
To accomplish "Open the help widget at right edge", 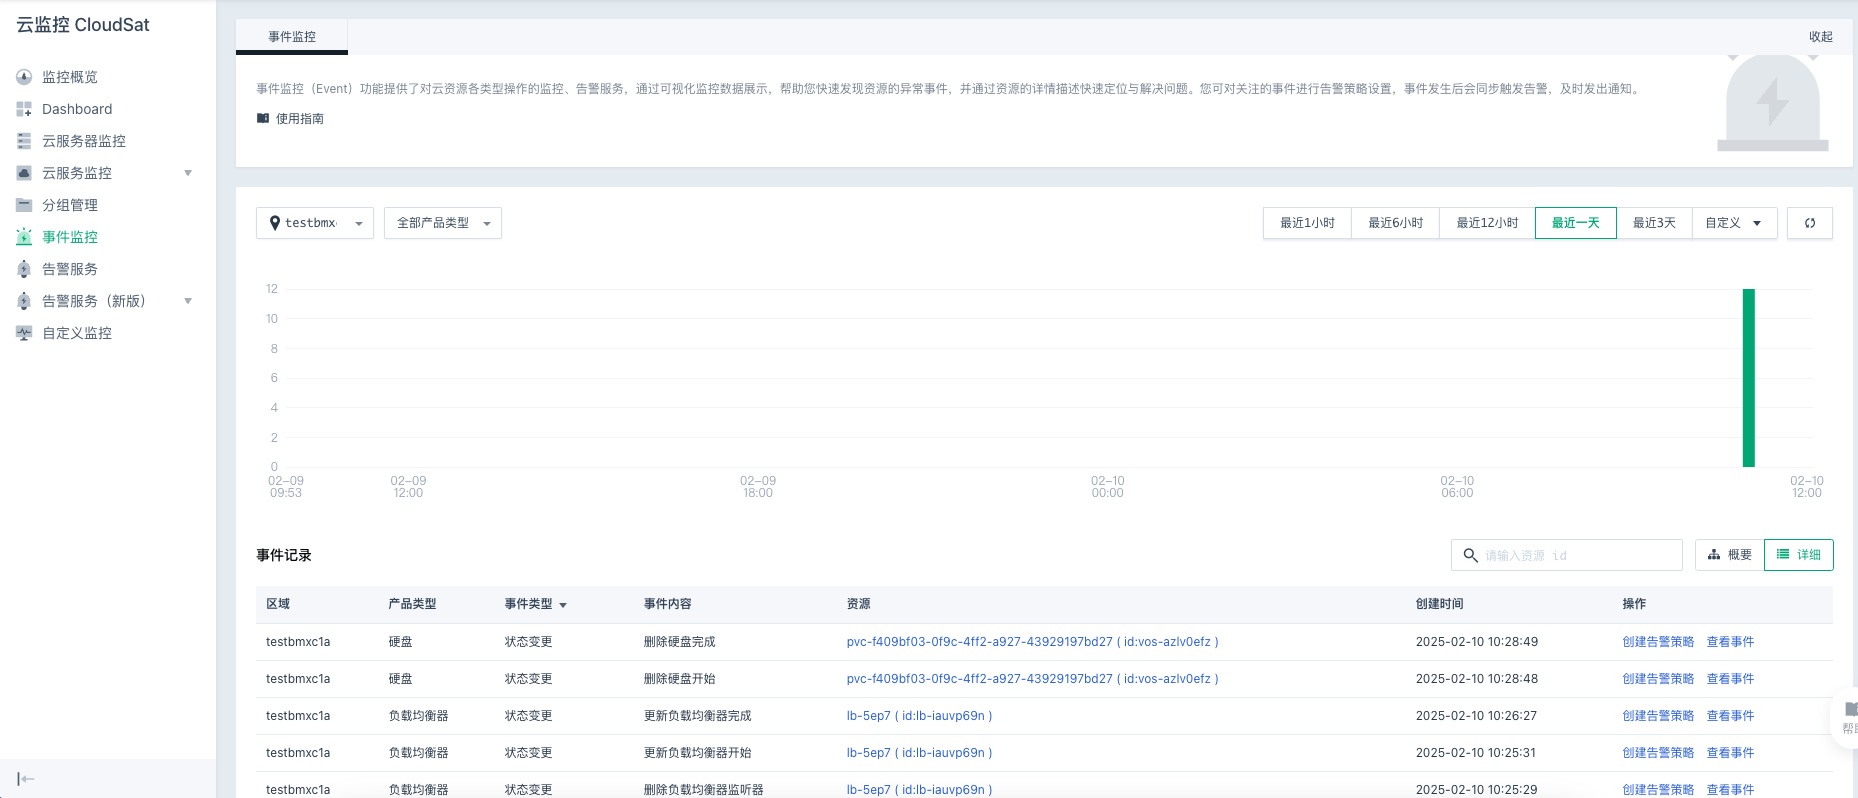I will 1847,717.
